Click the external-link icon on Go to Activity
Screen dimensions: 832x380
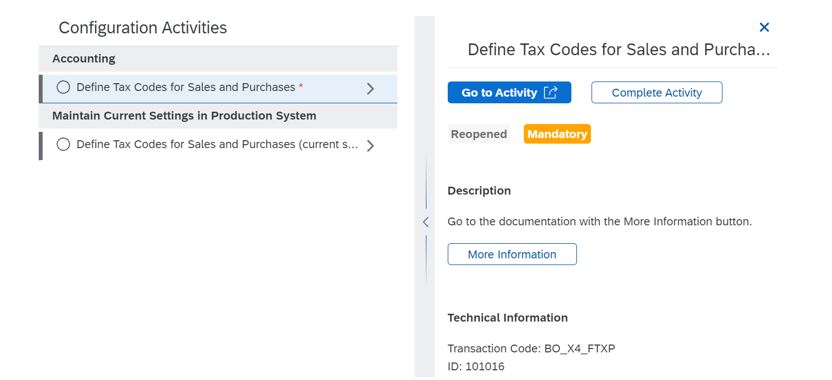point(550,92)
